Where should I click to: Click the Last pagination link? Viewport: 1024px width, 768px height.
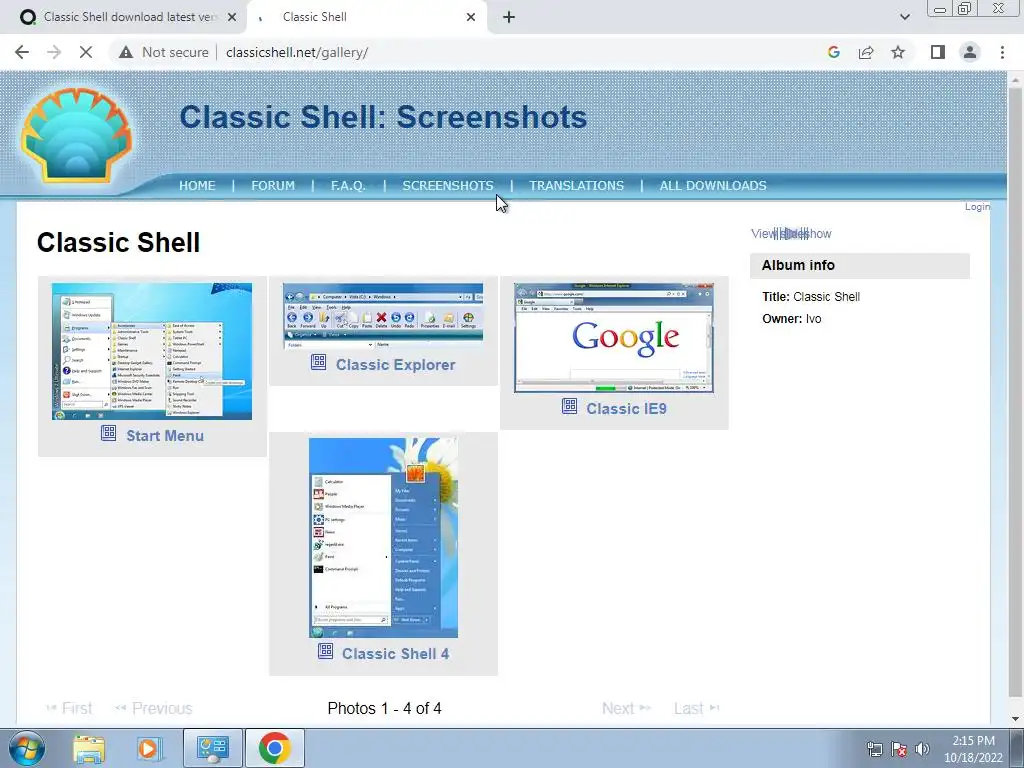(x=696, y=709)
